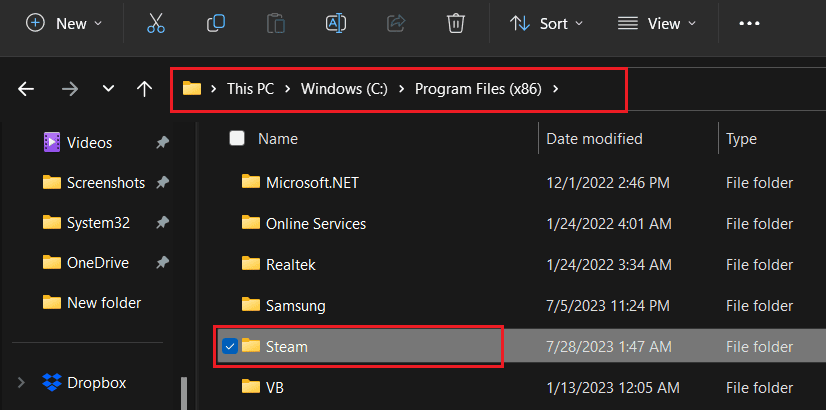The width and height of the screenshot is (826, 410).
Task: Expand the Dropbox tree node
Action: tap(21, 383)
